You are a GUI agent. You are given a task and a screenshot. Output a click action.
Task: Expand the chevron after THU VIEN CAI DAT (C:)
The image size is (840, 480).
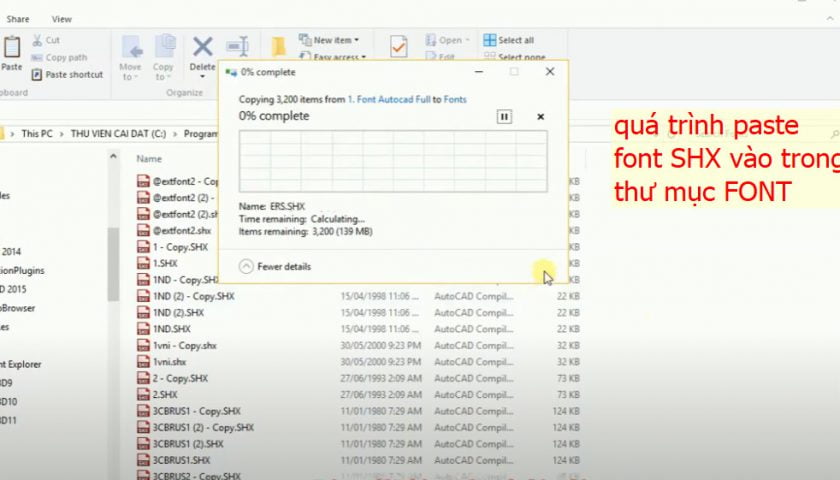coord(175,134)
